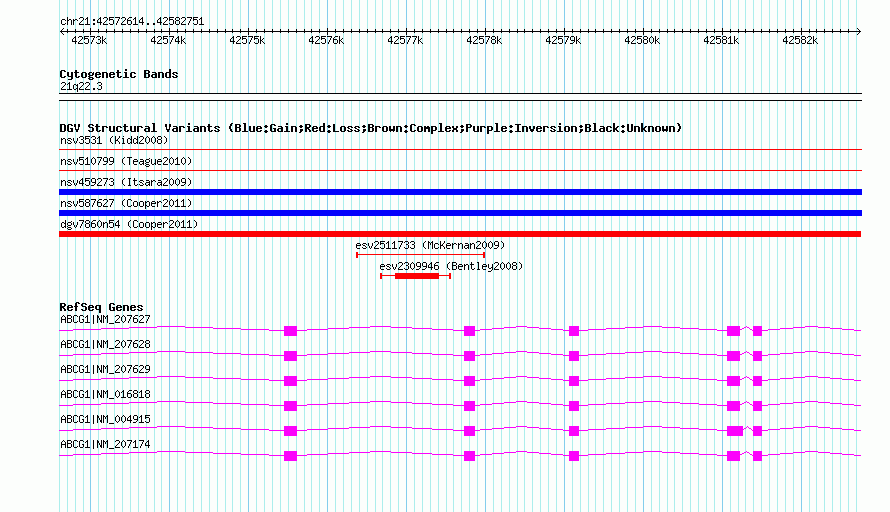Screen dimensions: 890x512
Task: Click first exon box of NM_207627
Action: (x=290, y=331)
